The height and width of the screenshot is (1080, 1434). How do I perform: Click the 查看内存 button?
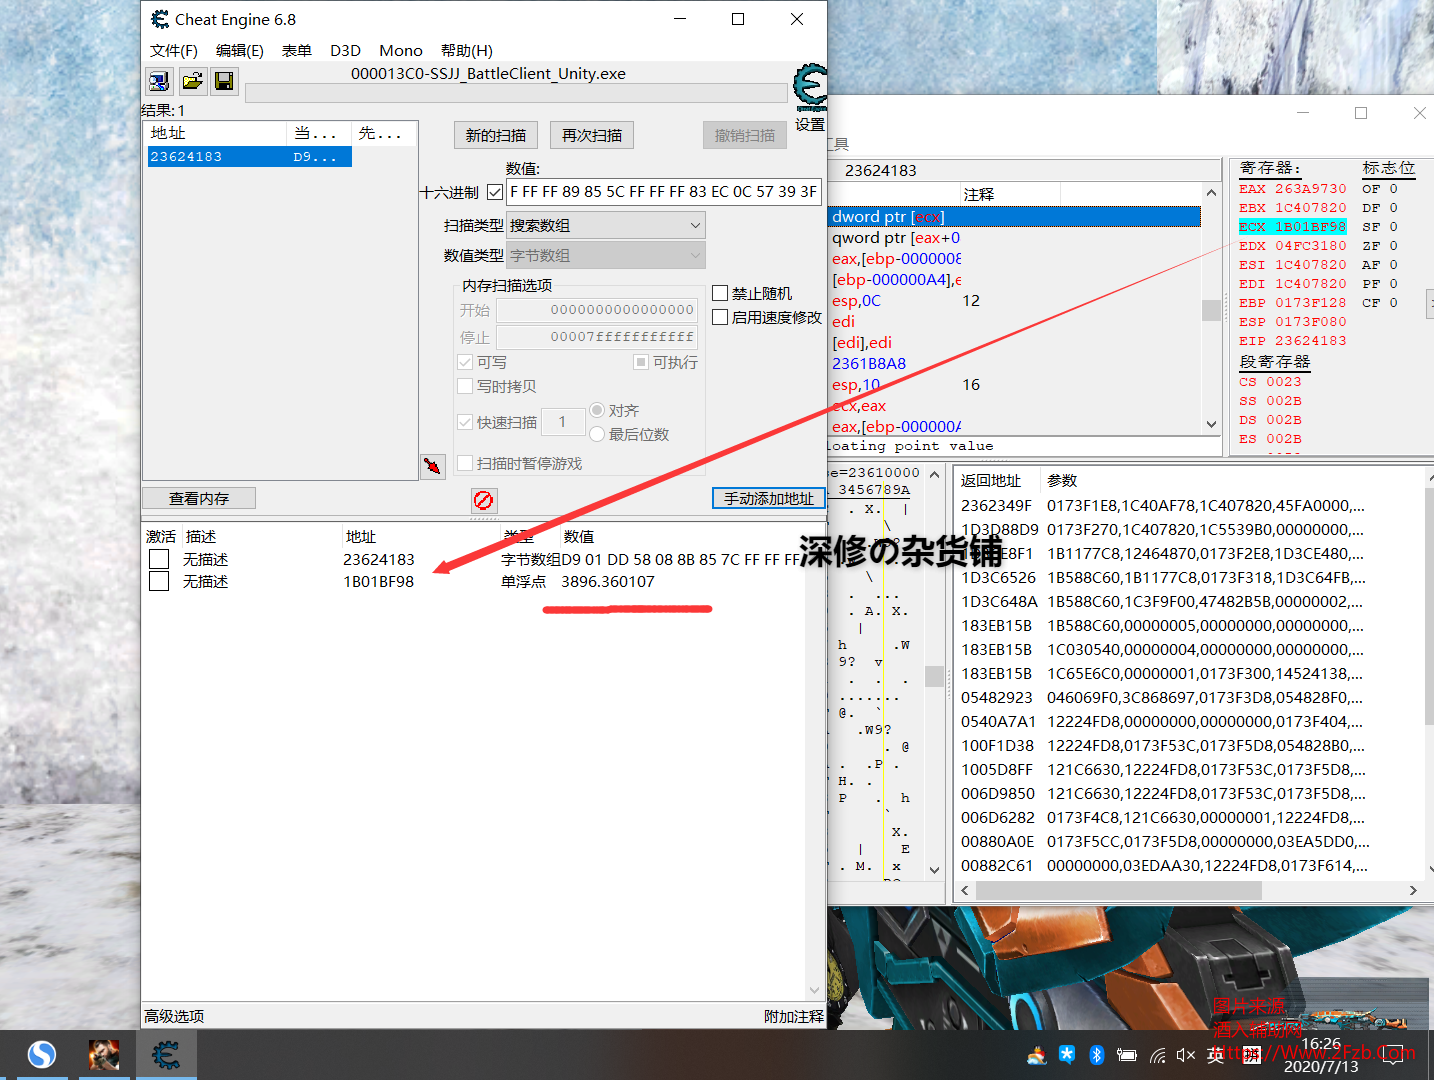tap(199, 498)
